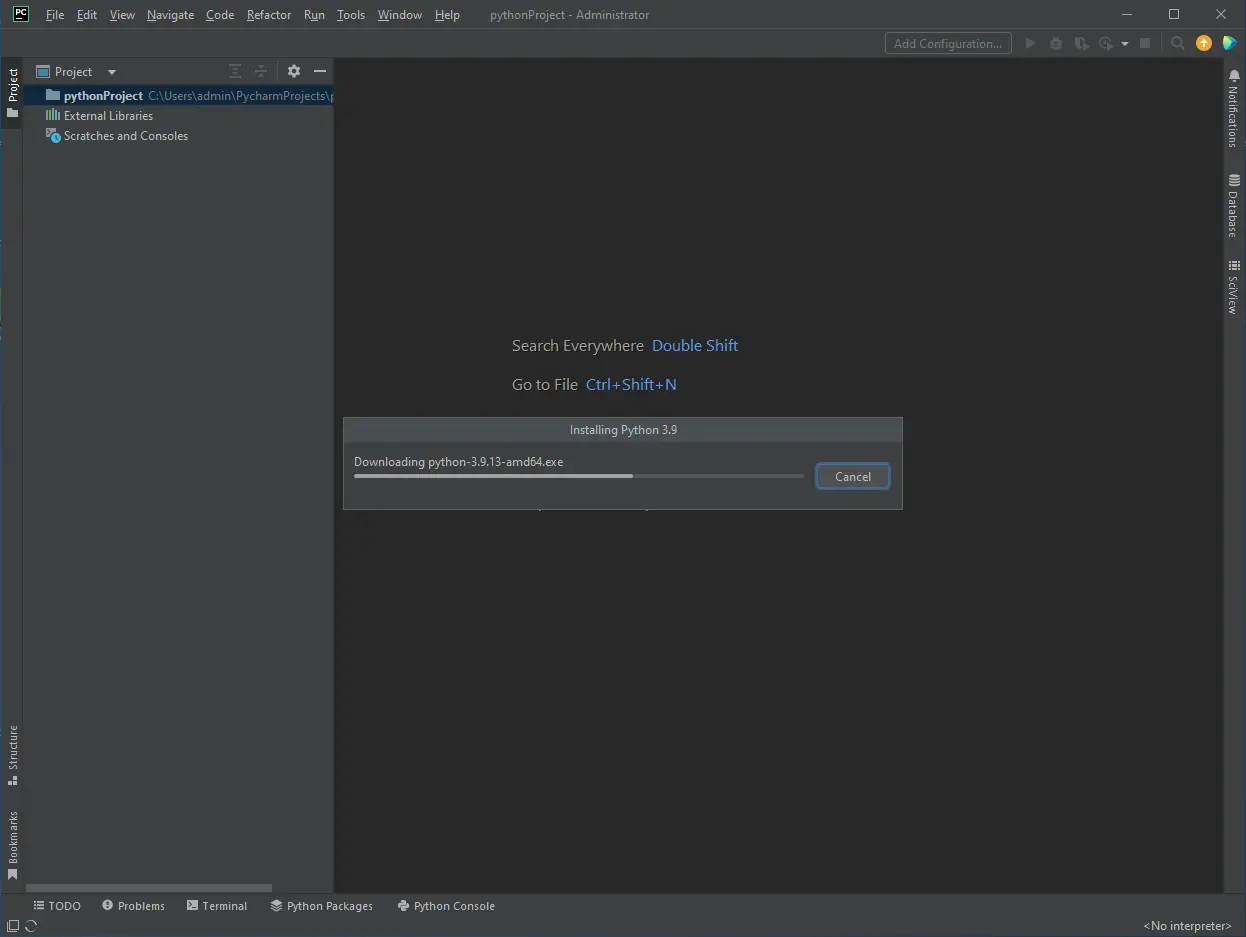1246x937 pixels.
Task: Open Search Everywhere magnifier icon
Action: pyautogui.click(x=1178, y=43)
